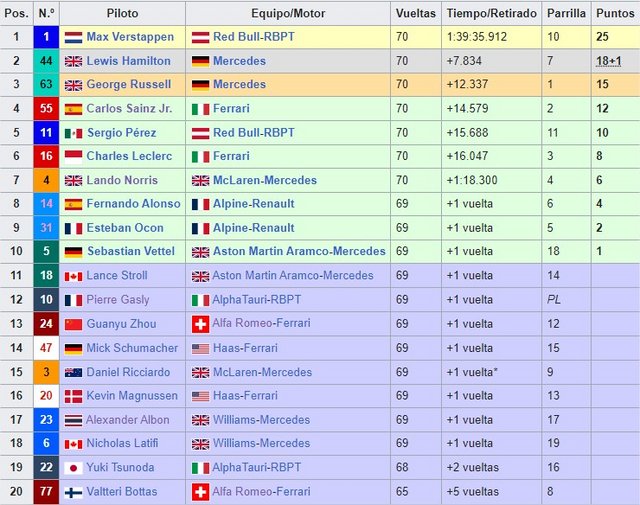Click the Danish flag beside Kevin Magnussen

(x=73, y=396)
